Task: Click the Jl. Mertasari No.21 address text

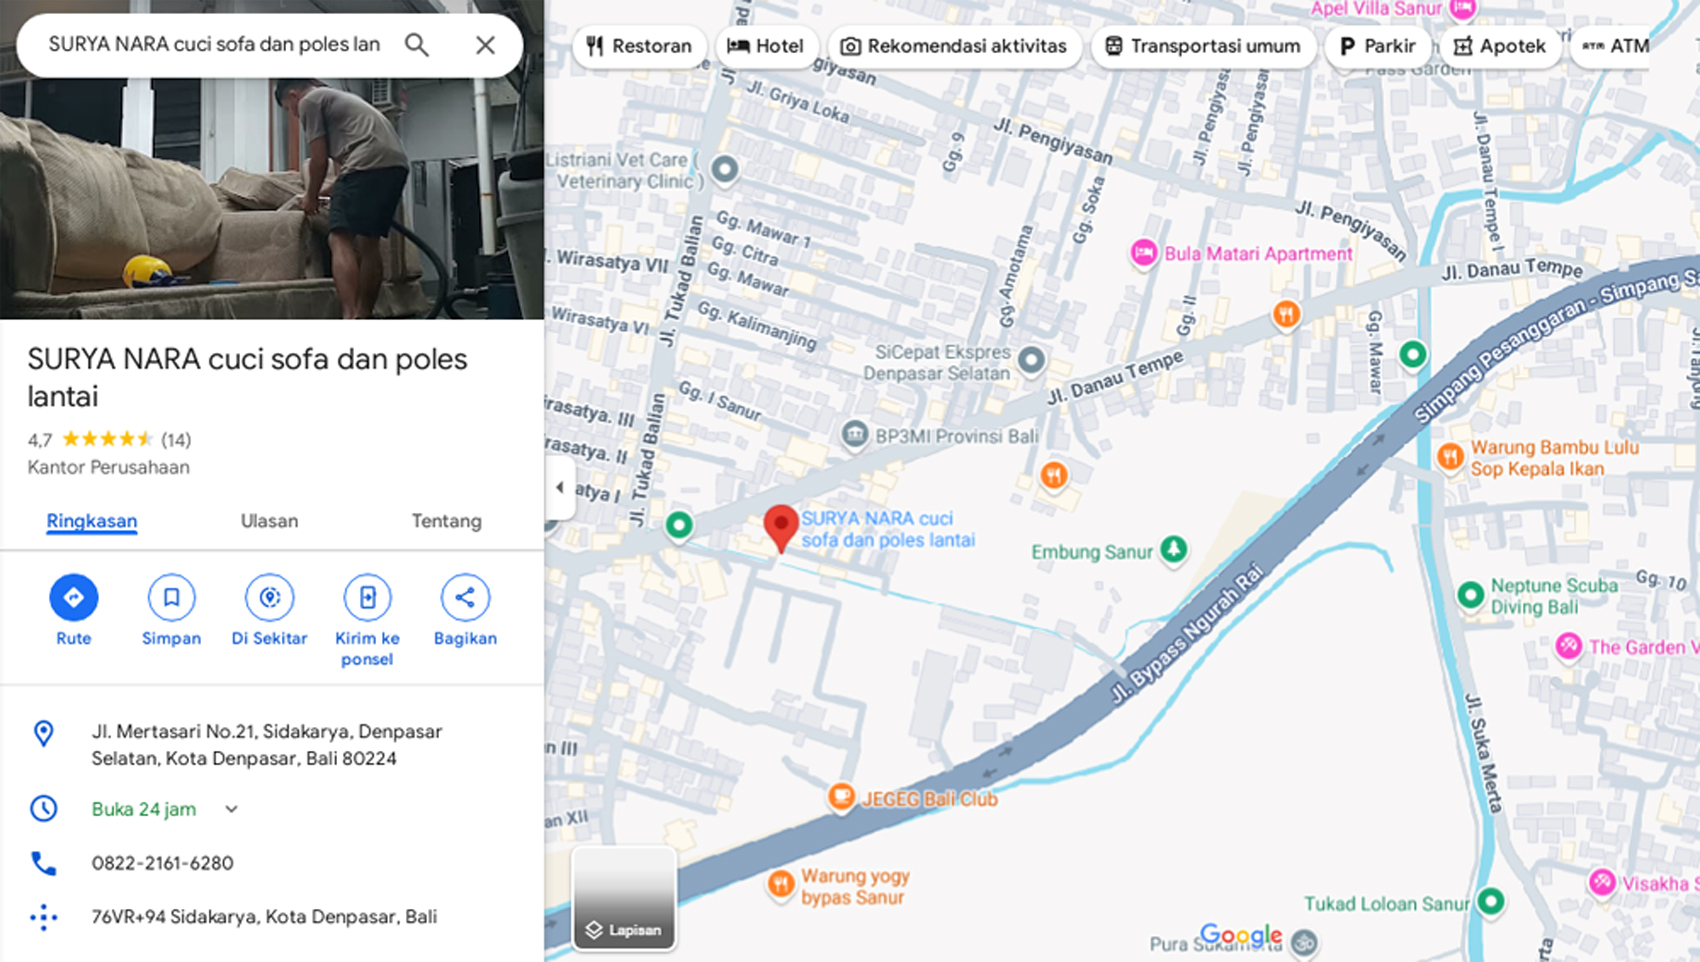Action: (x=267, y=745)
